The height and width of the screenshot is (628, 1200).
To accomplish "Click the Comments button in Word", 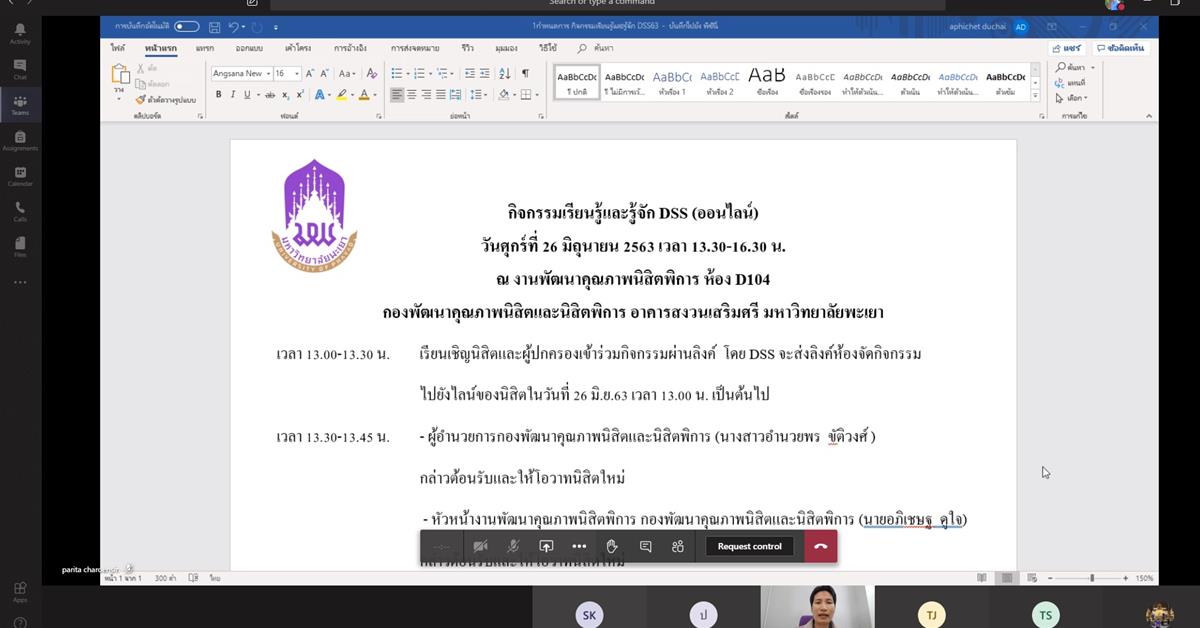I will pos(1121,47).
